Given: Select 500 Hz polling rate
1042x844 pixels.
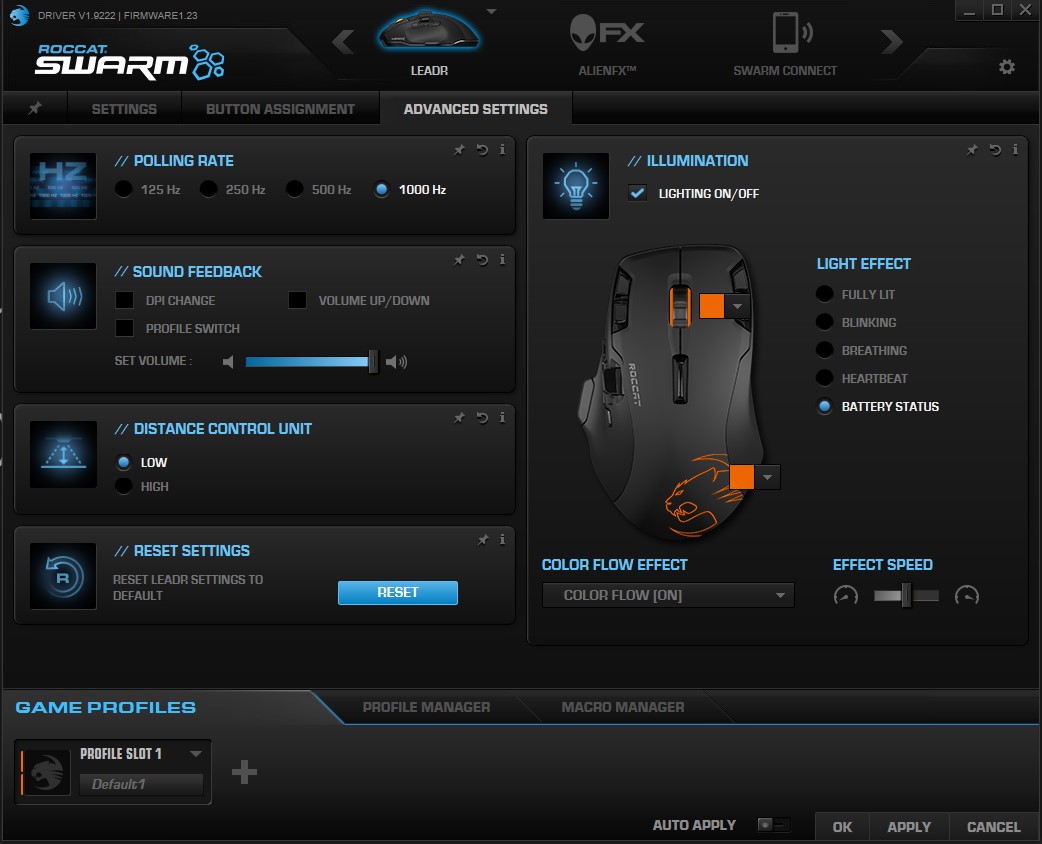Looking at the screenshot, I should tap(294, 189).
